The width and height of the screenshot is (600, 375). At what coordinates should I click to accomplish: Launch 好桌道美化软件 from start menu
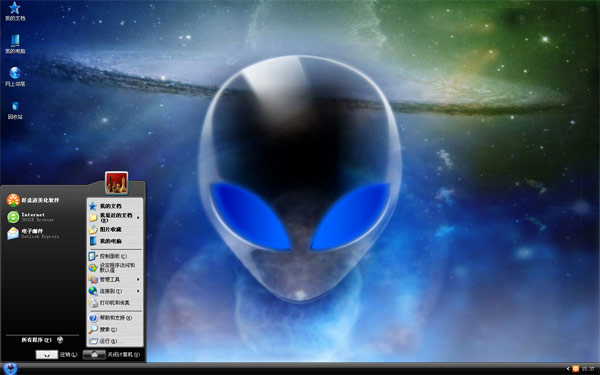coord(33,200)
